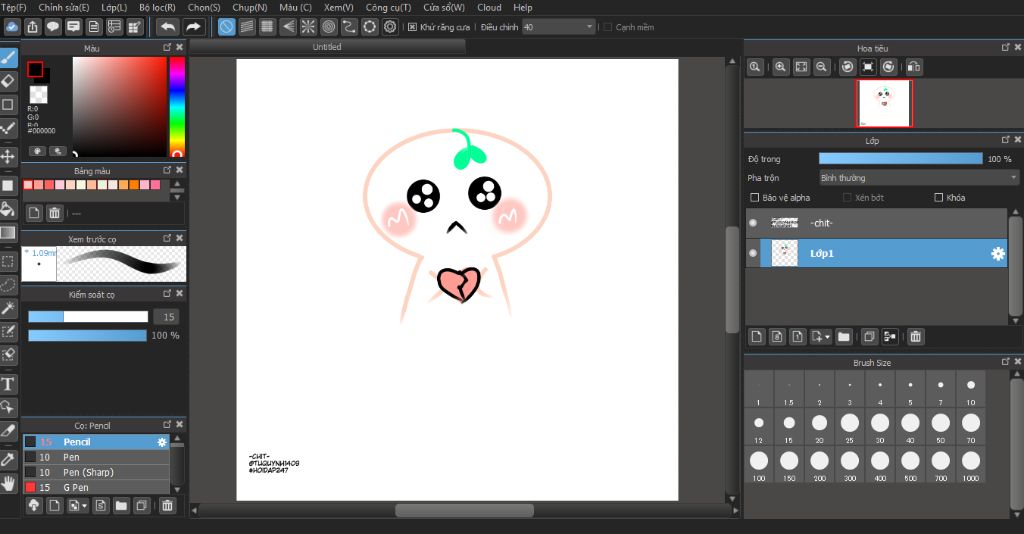This screenshot has height=534, width=1024.
Task: Open Bộ lọc(R) menu
Action: click(x=157, y=7)
